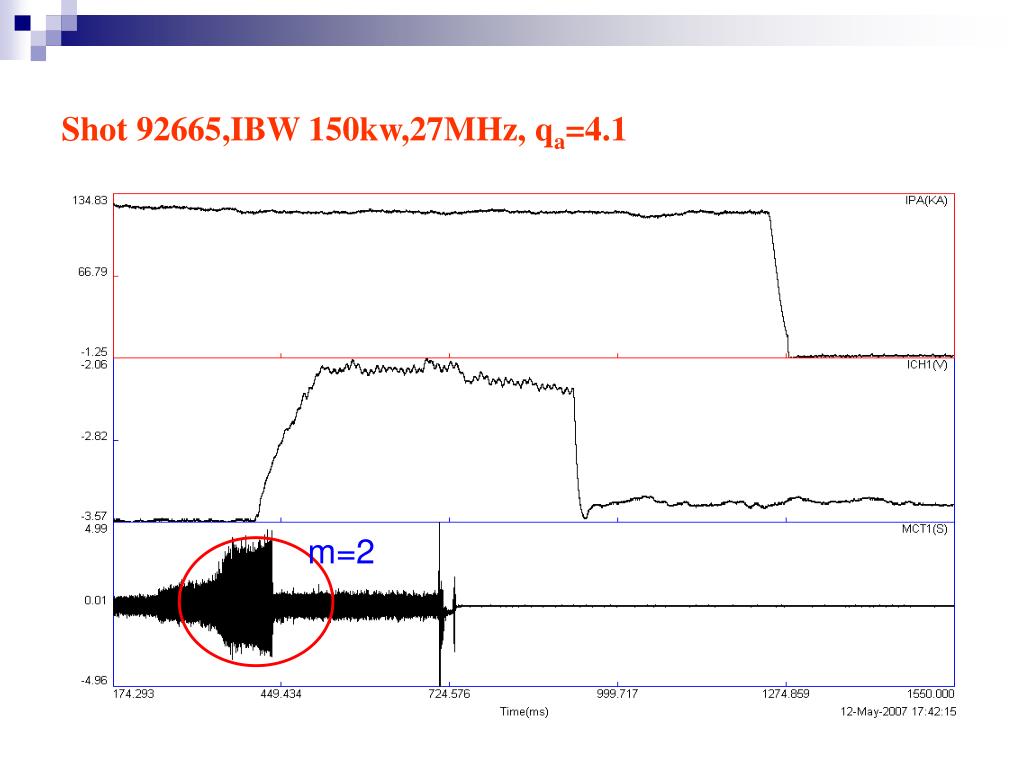Click the time axis value 1274.859
Image resolution: width=1024 pixels, height=768 pixels.
point(786,694)
